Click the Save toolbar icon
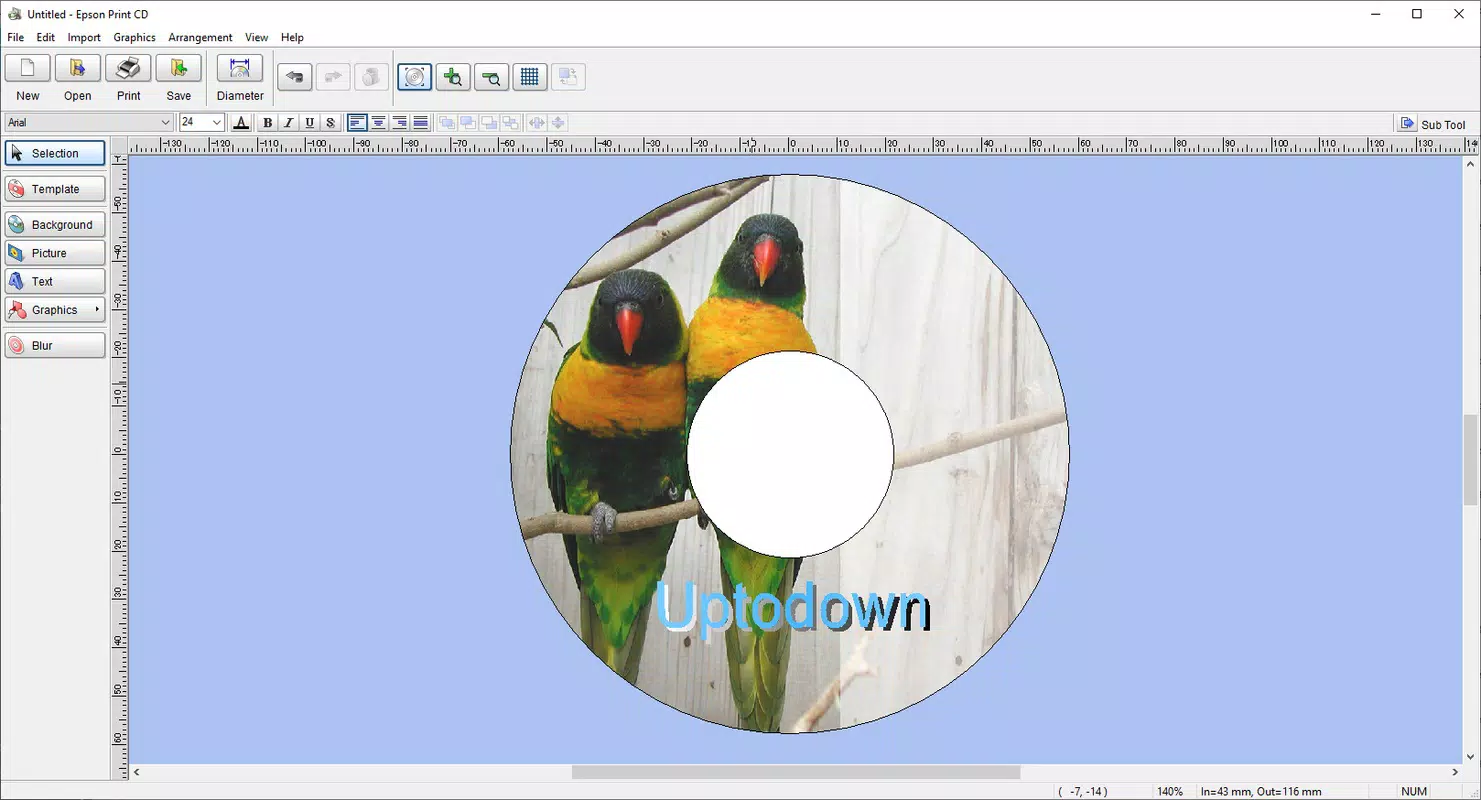 pyautogui.click(x=178, y=69)
